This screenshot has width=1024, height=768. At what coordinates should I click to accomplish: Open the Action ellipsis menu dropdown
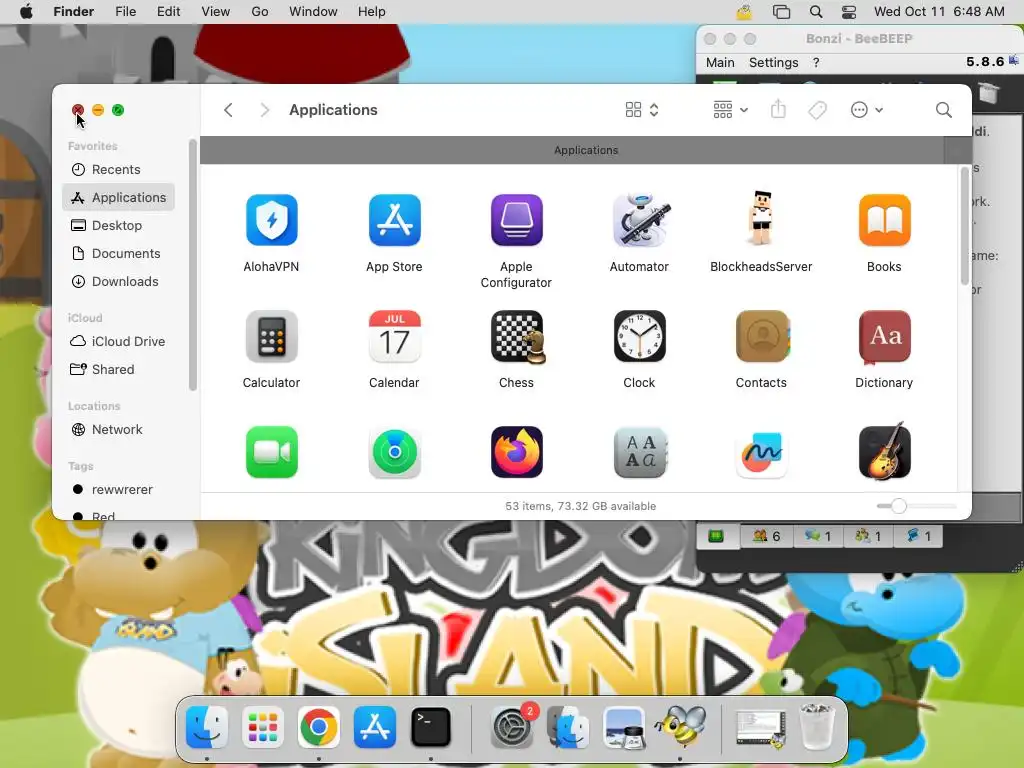(x=867, y=110)
